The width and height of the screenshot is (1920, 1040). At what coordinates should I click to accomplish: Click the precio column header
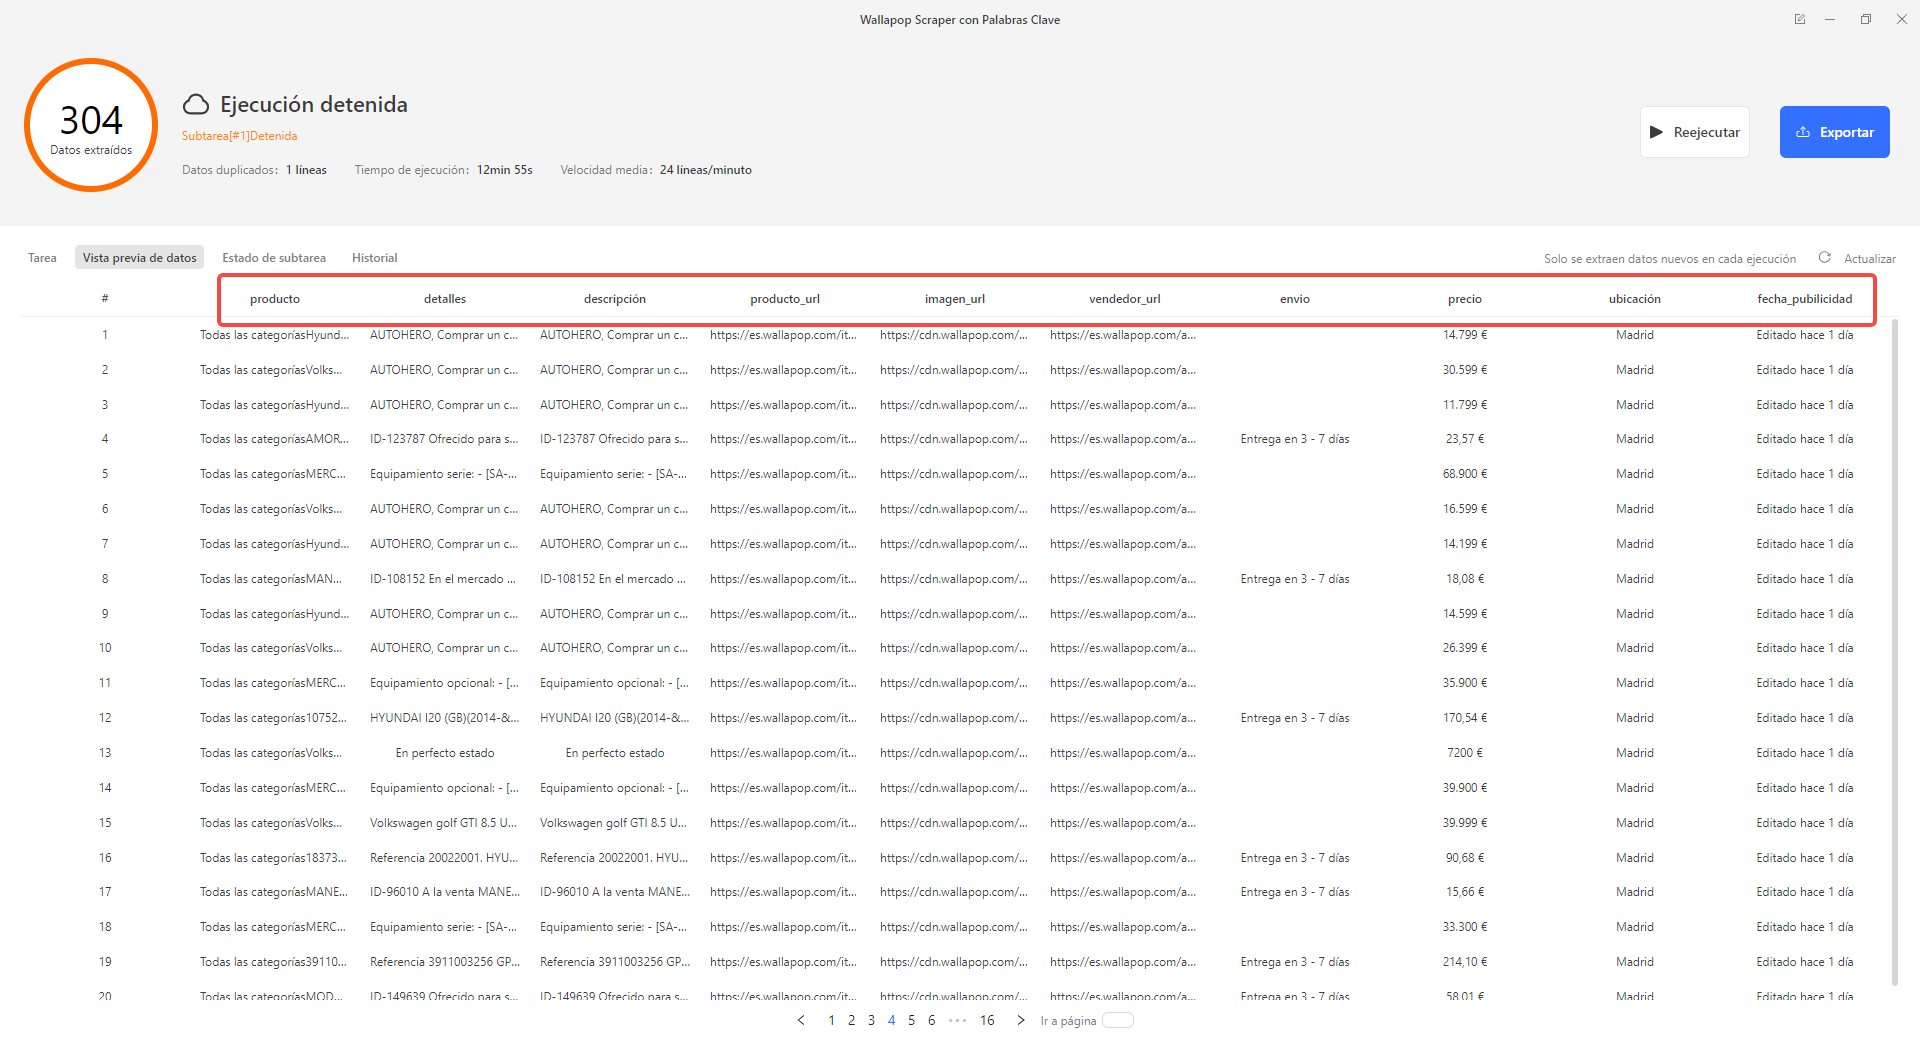coord(1464,299)
